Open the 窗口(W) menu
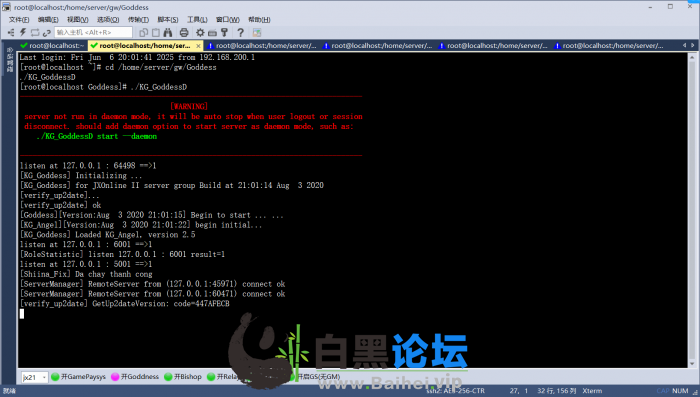Screen dimensions: 700x397 (x=228, y=20)
